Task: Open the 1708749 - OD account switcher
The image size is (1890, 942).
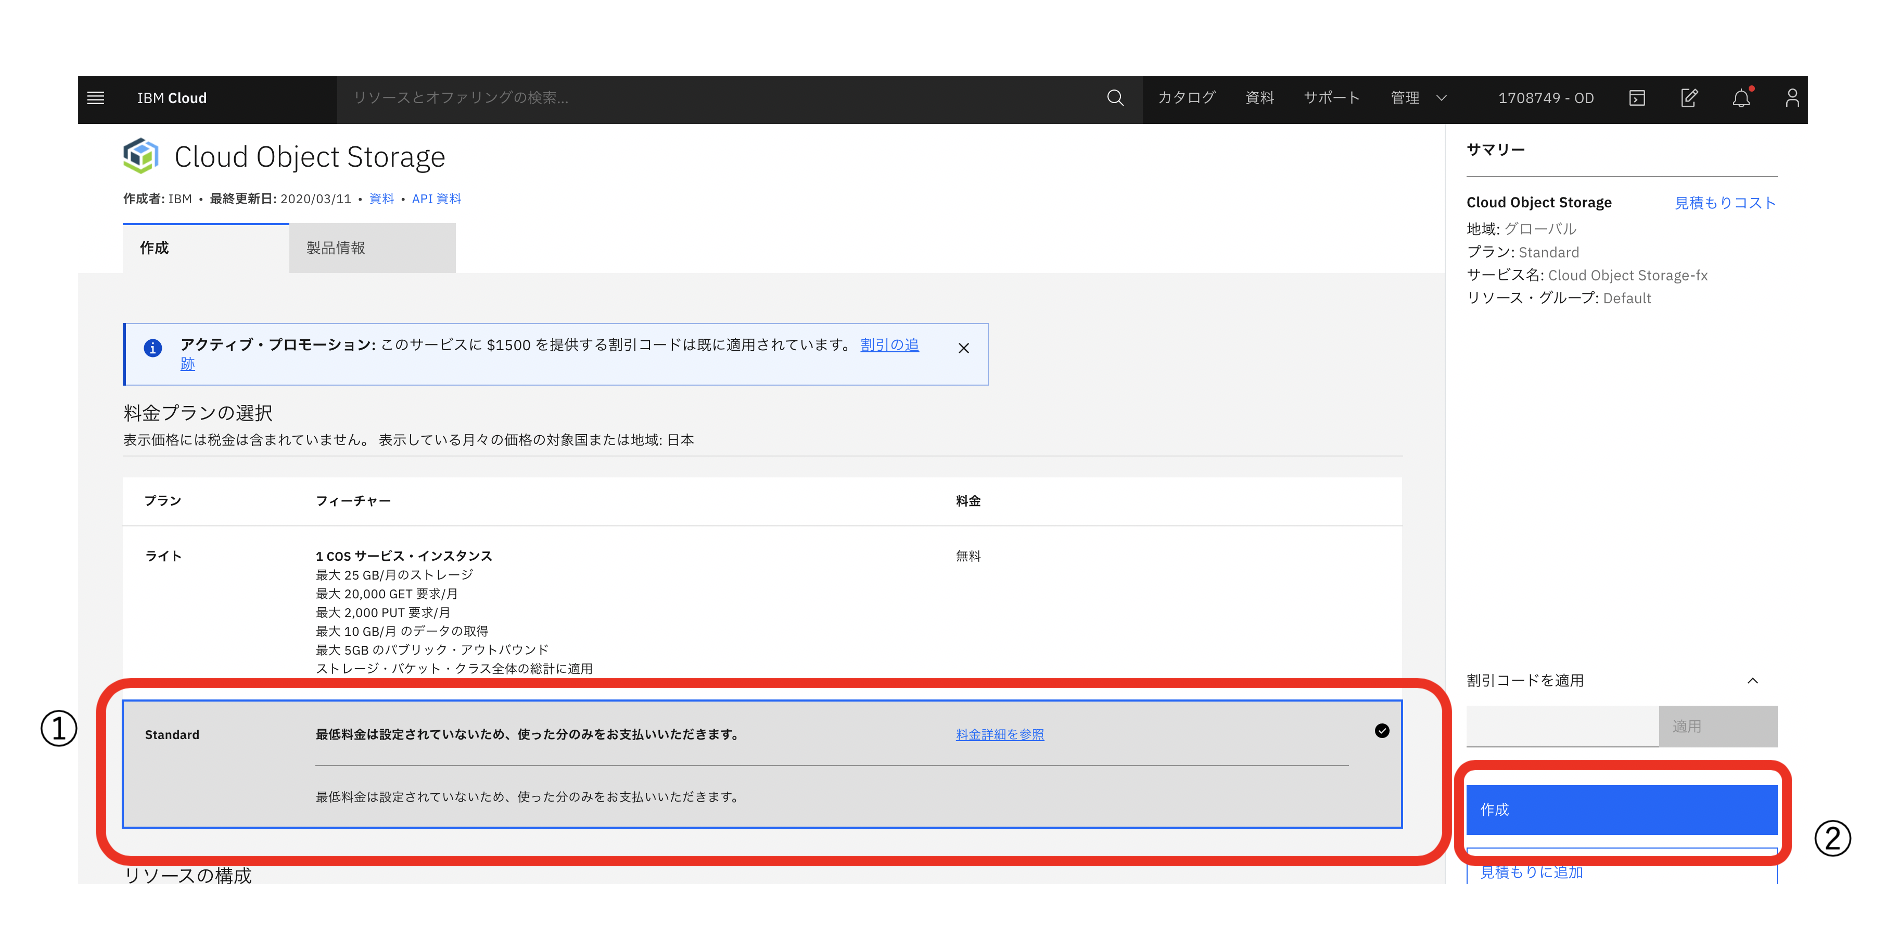Action: tap(1546, 98)
